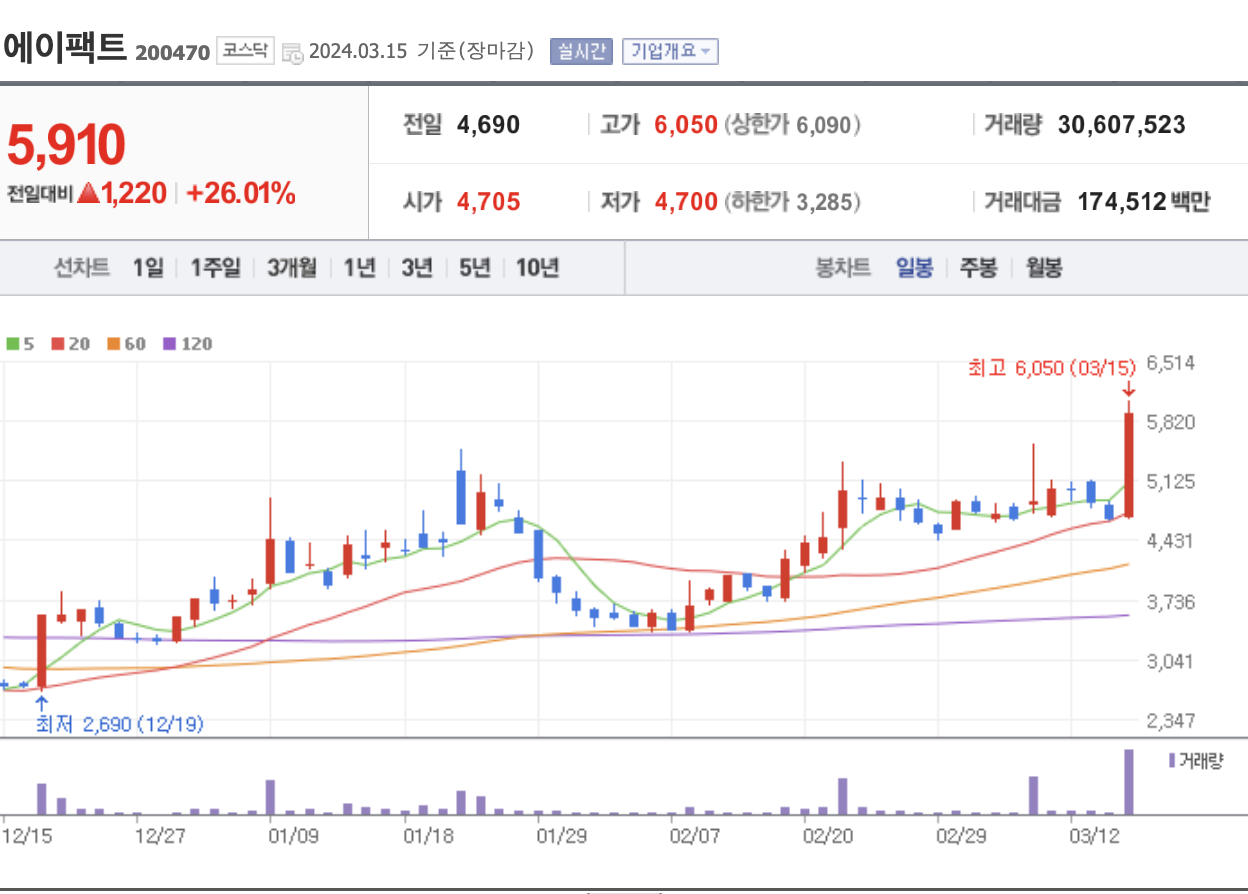Click the red 20-day moving average legend marker
The height and width of the screenshot is (894, 1248).
click(x=57, y=344)
